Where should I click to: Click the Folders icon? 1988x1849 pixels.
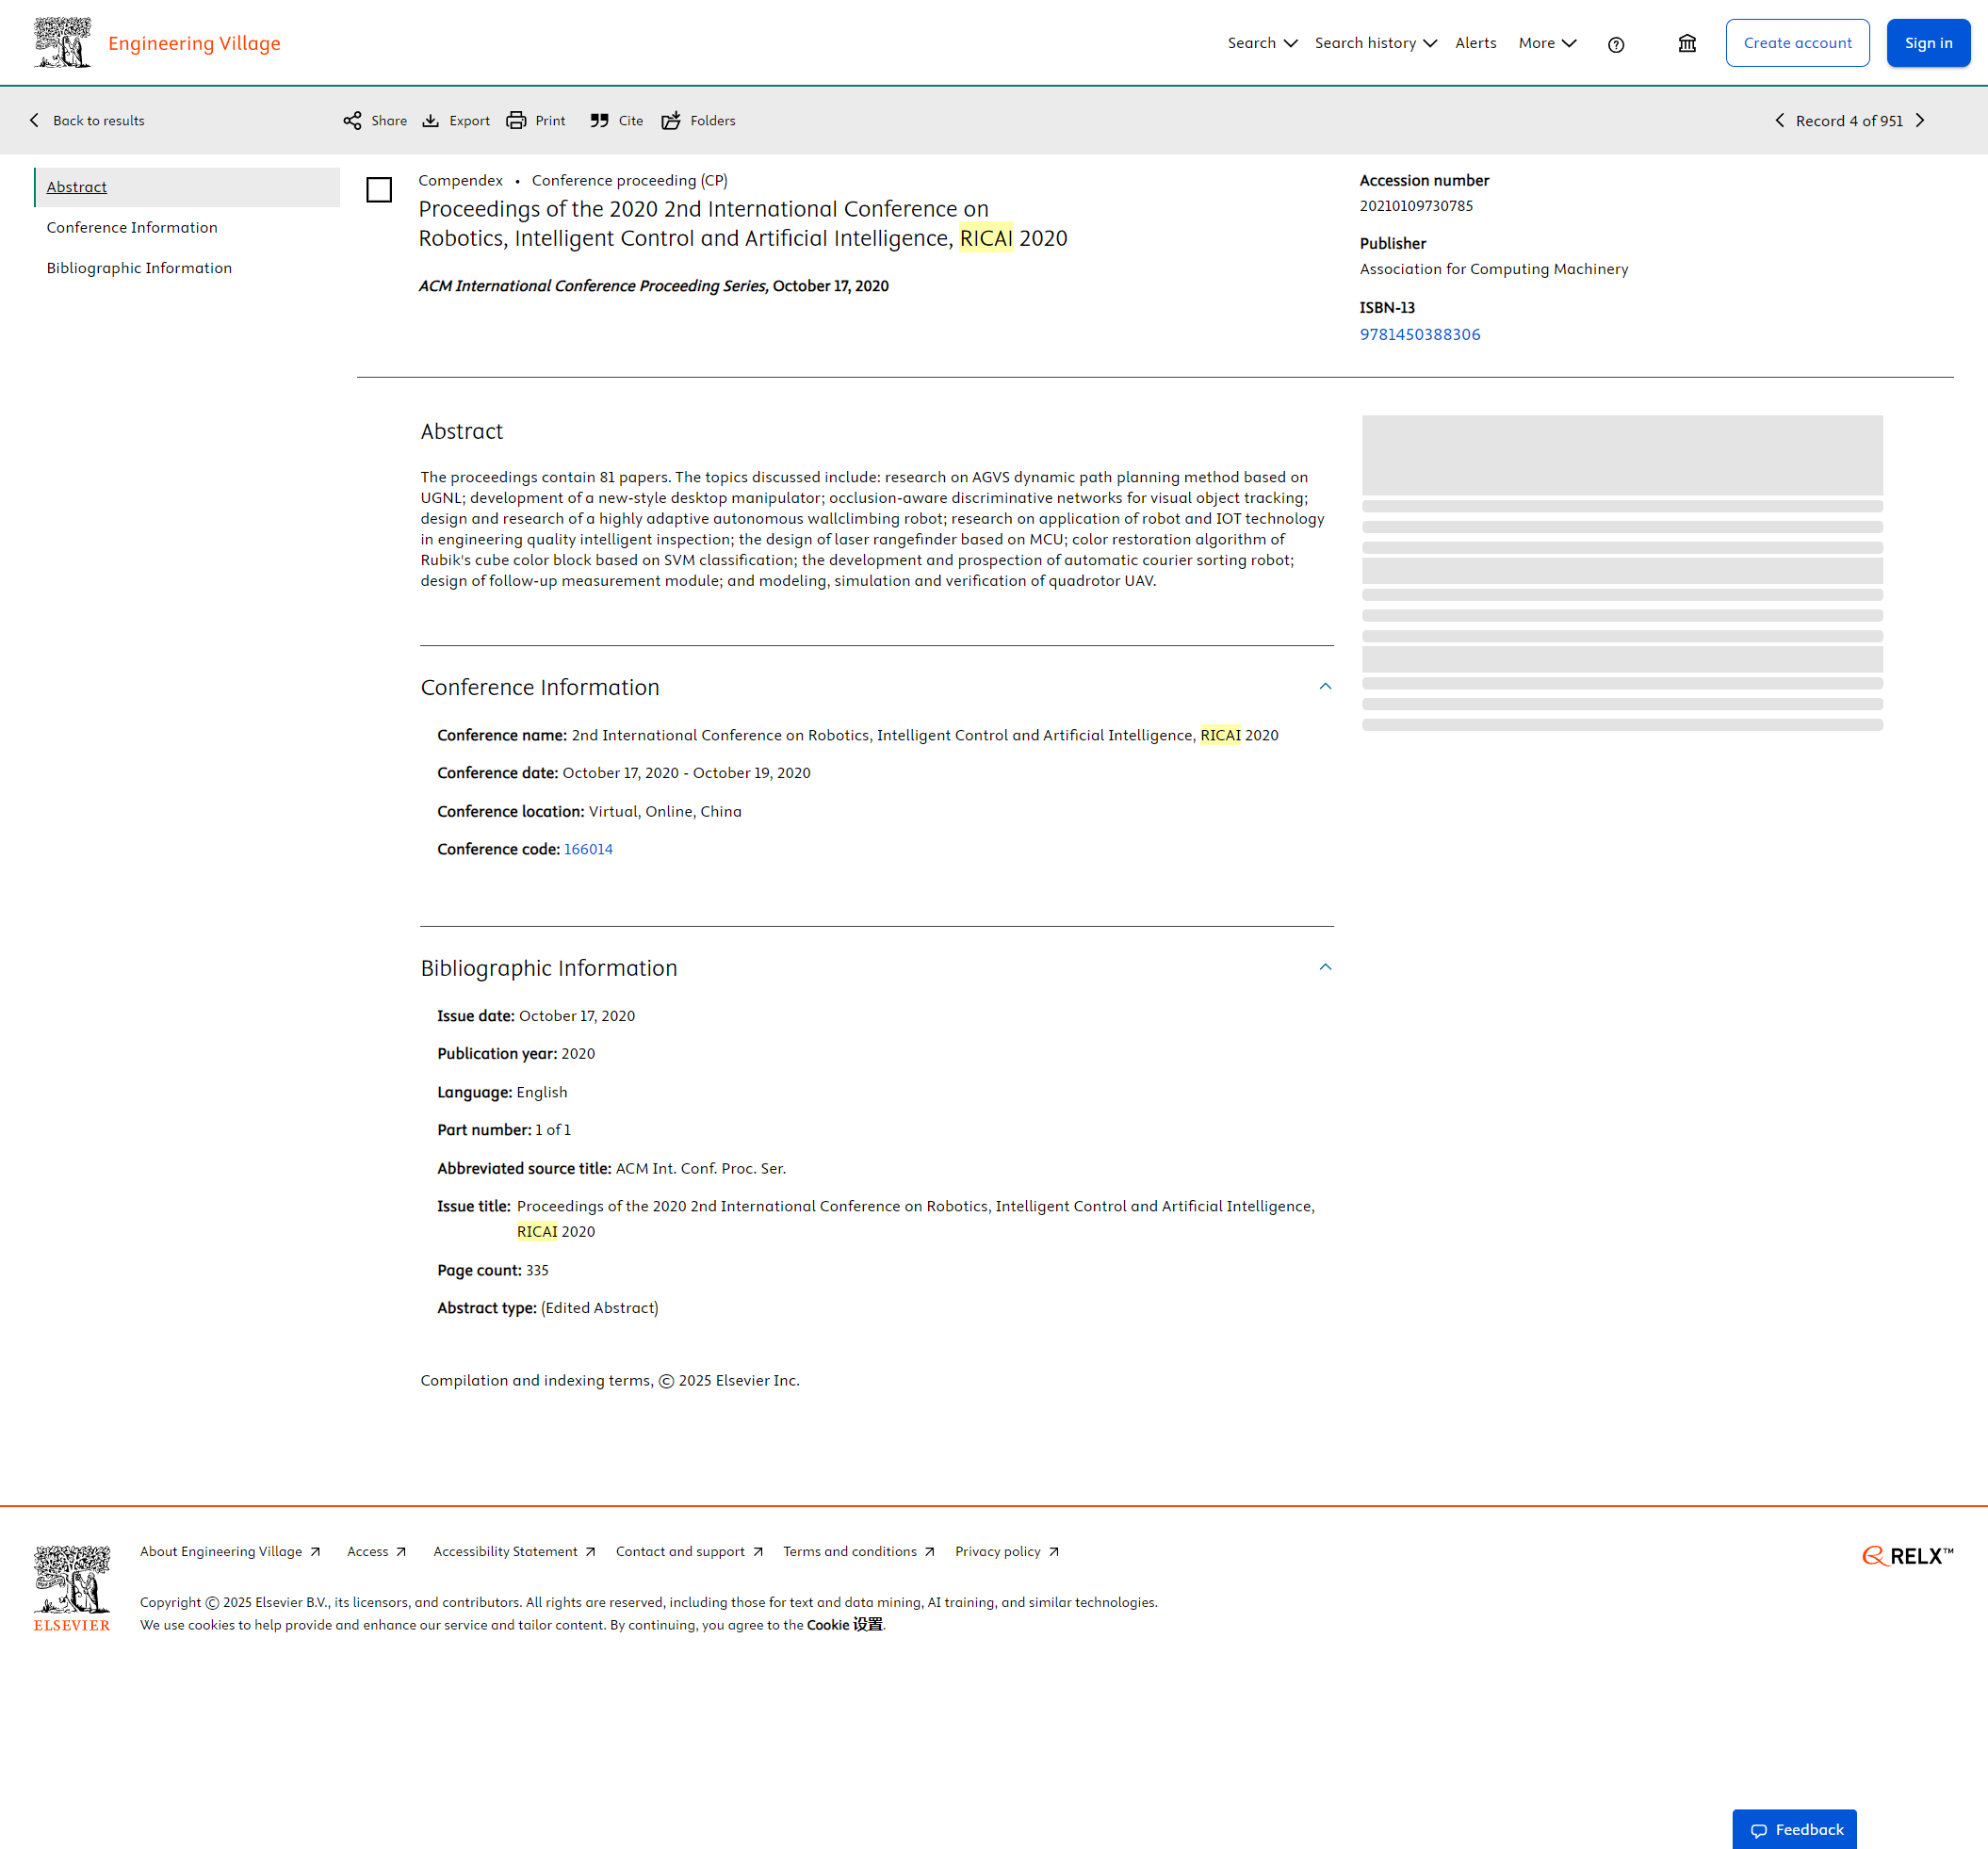(671, 121)
